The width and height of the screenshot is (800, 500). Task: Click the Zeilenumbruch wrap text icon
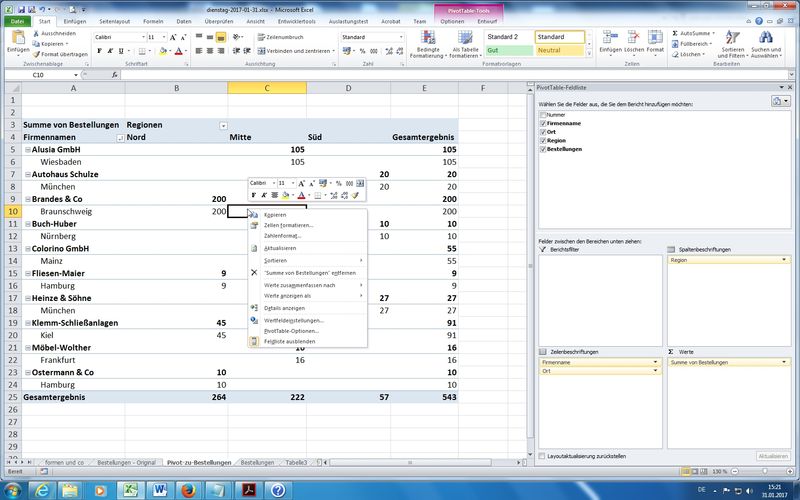pyautogui.click(x=260, y=37)
